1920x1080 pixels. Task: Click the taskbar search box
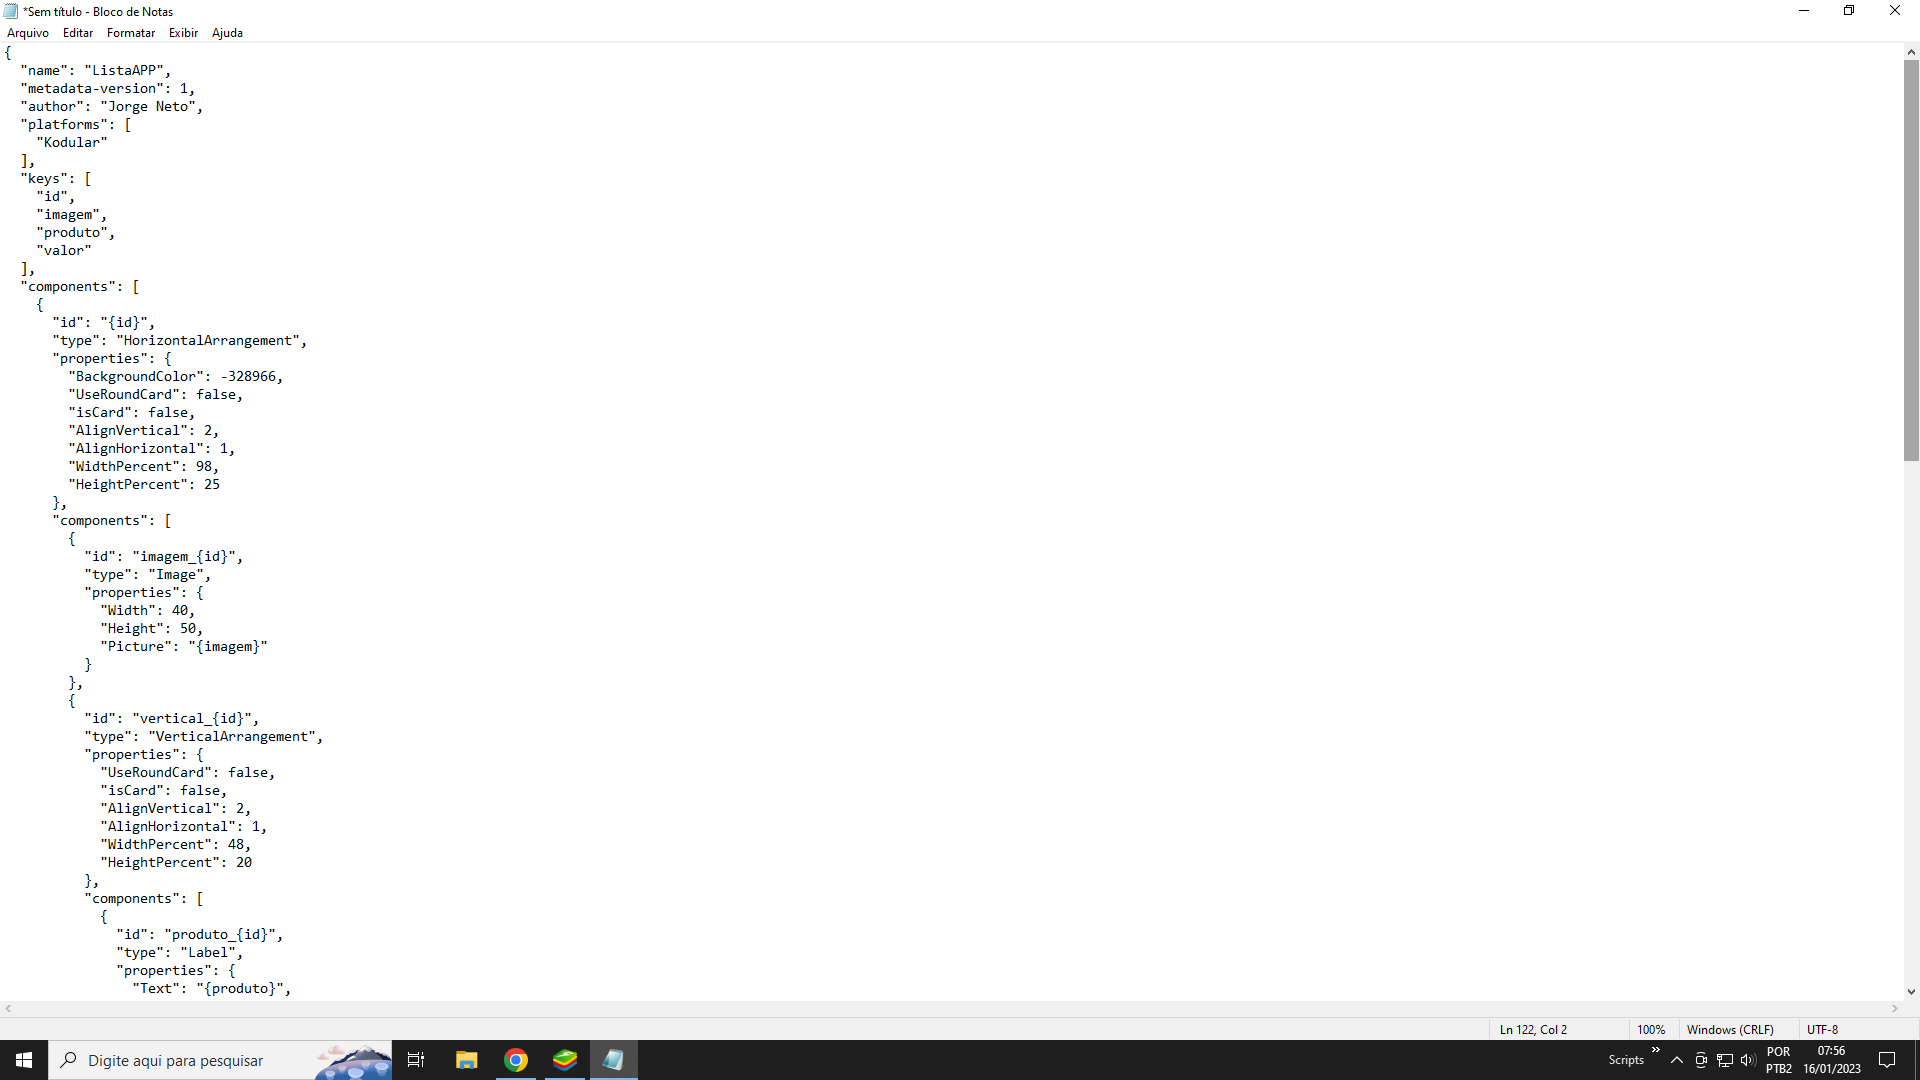click(x=220, y=1060)
